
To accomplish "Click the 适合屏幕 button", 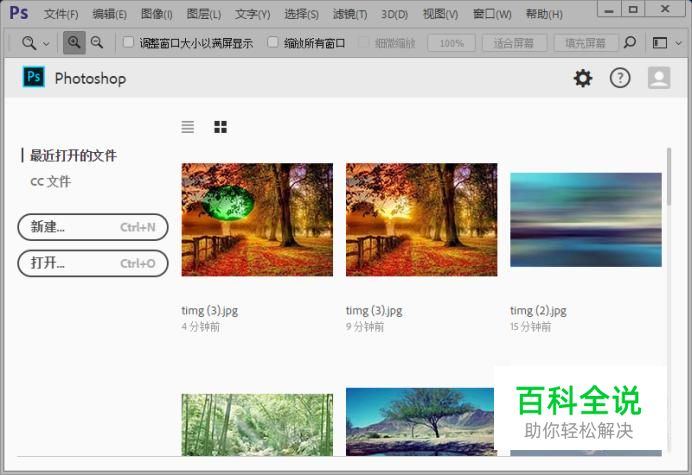I will tap(514, 43).
